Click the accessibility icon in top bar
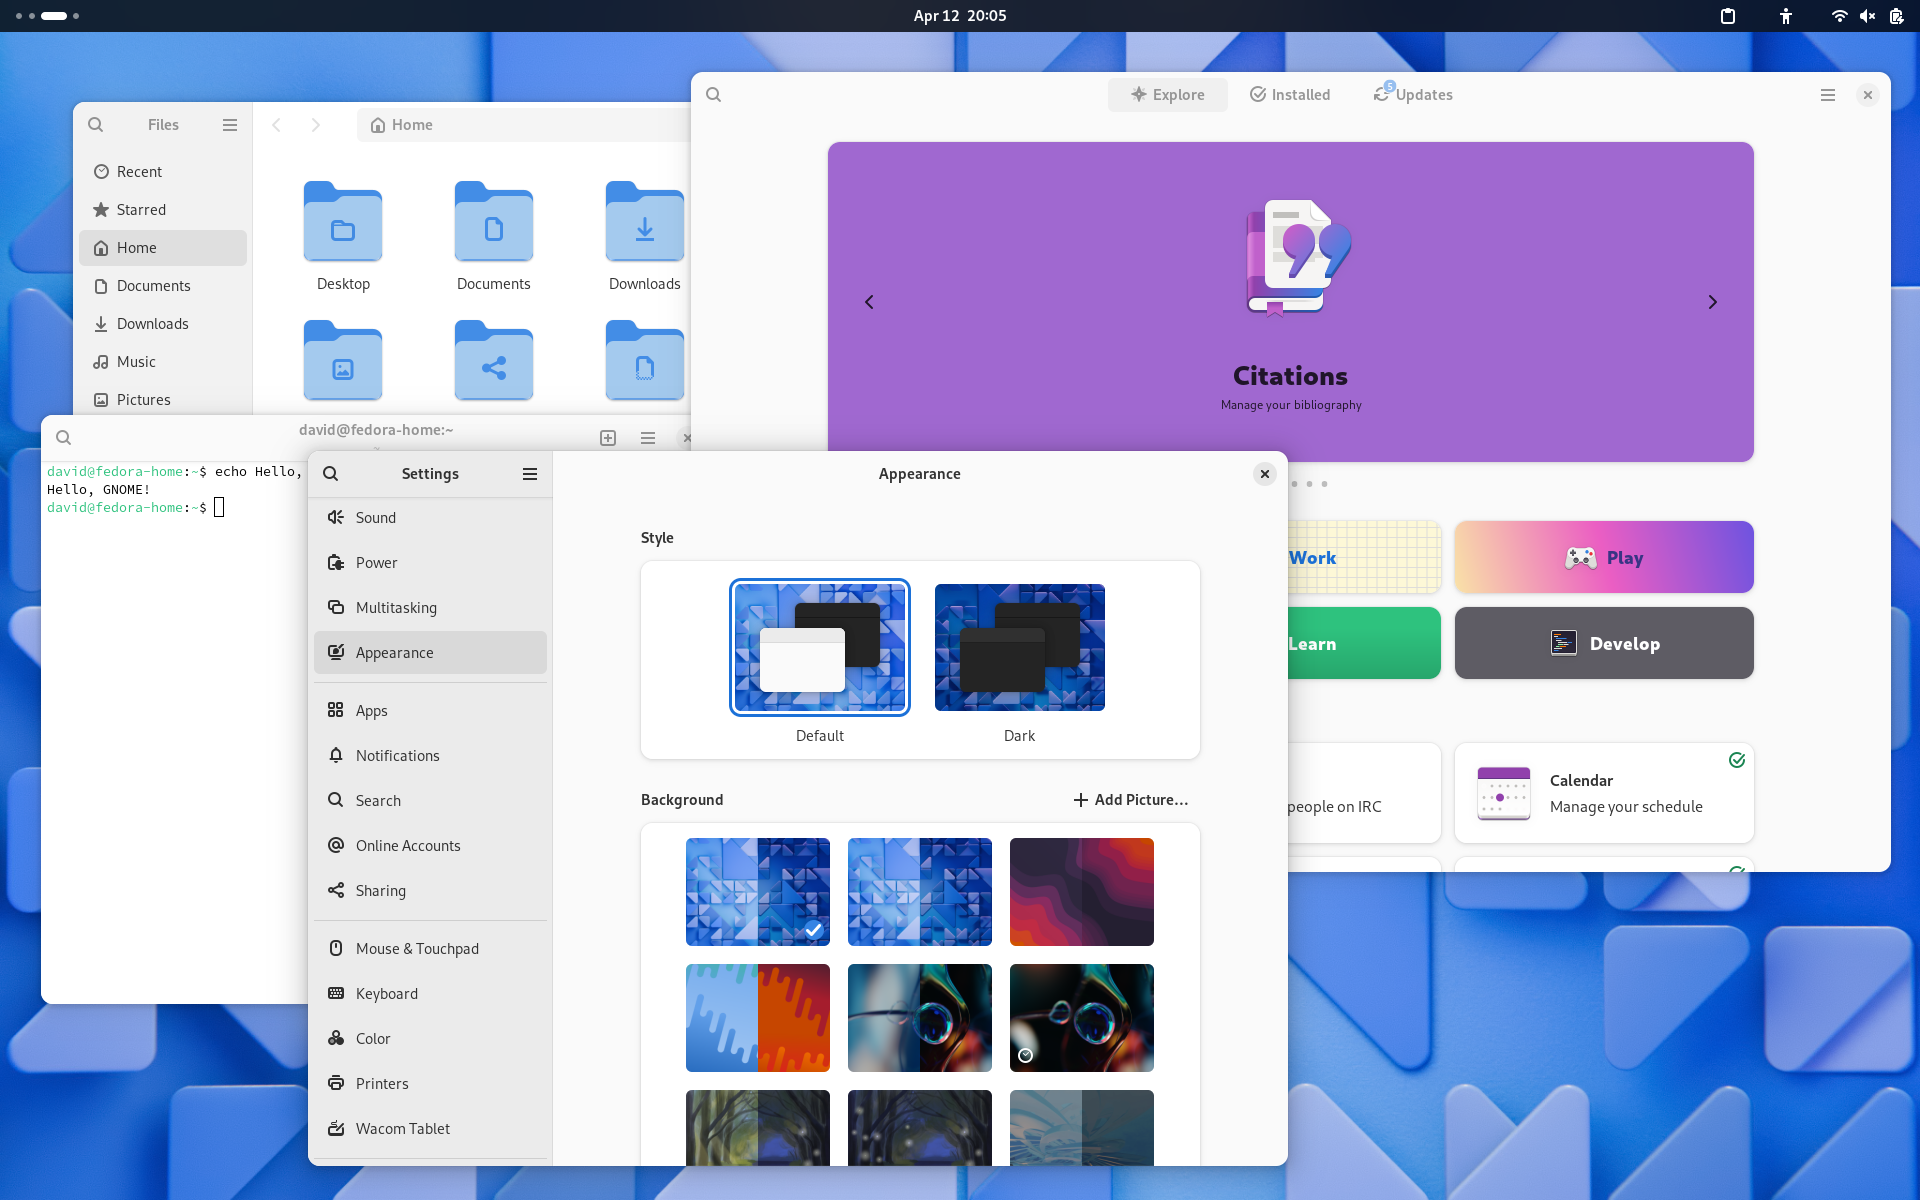 click(1786, 16)
